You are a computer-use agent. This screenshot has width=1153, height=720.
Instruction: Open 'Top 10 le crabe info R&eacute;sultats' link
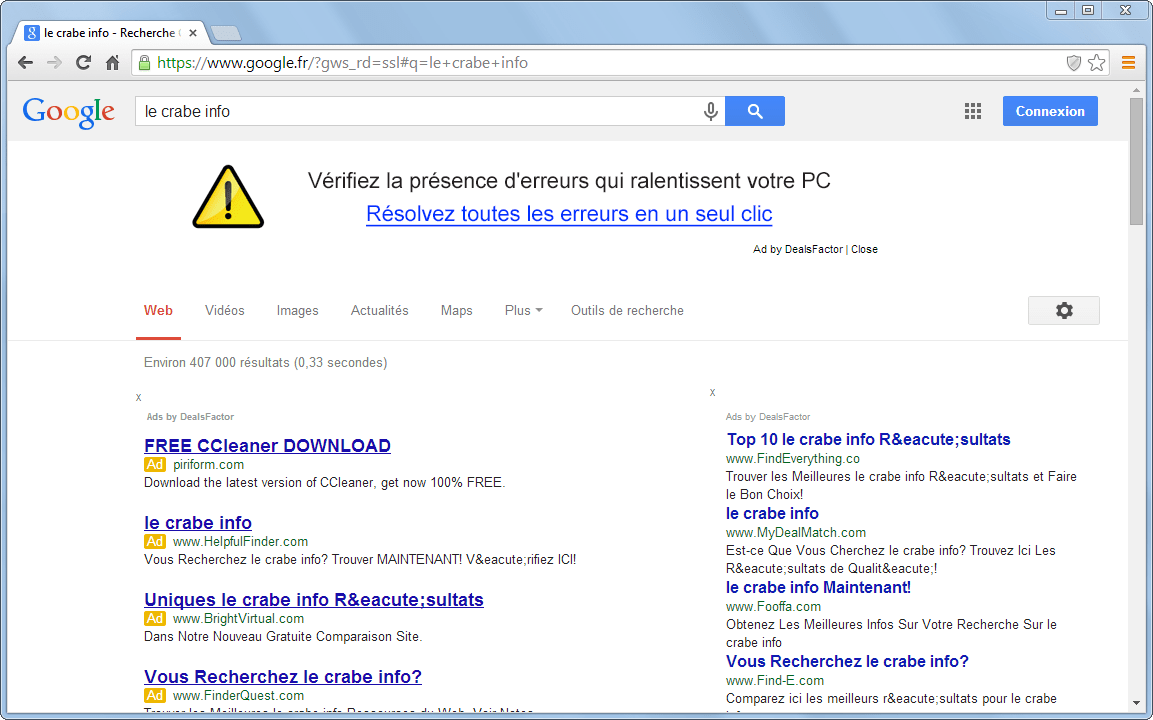click(868, 440)
